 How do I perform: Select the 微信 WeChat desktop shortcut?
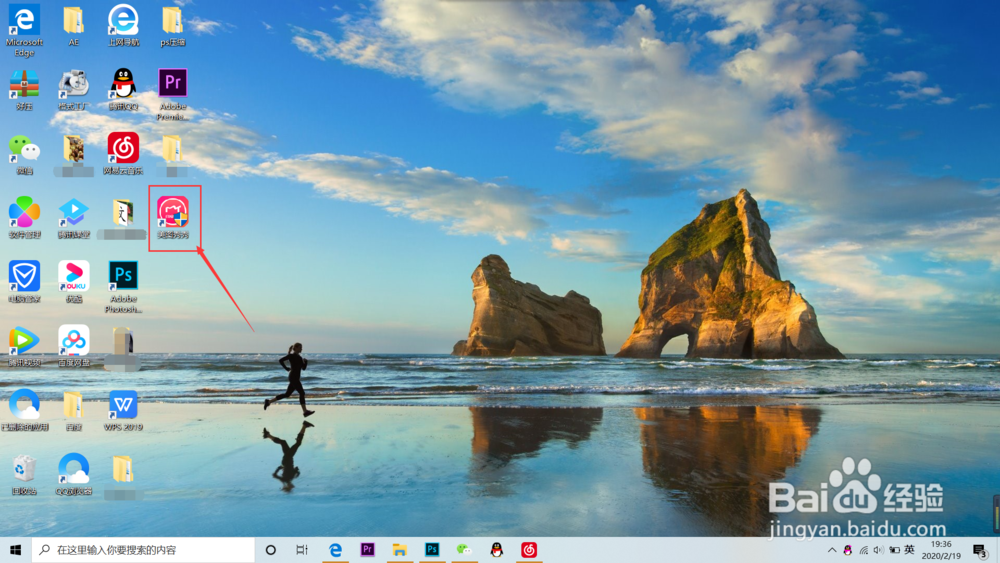coord(24,154)
